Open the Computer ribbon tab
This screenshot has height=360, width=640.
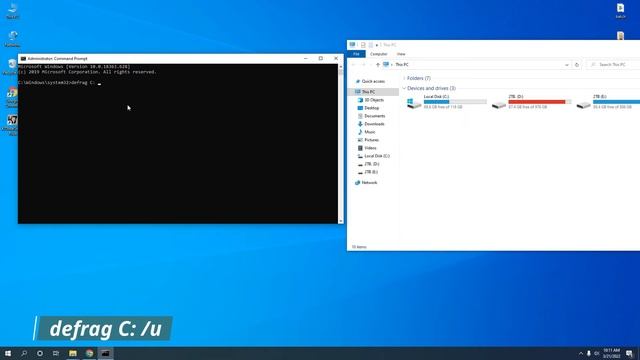pyautogui.click(x=378, y=54)
